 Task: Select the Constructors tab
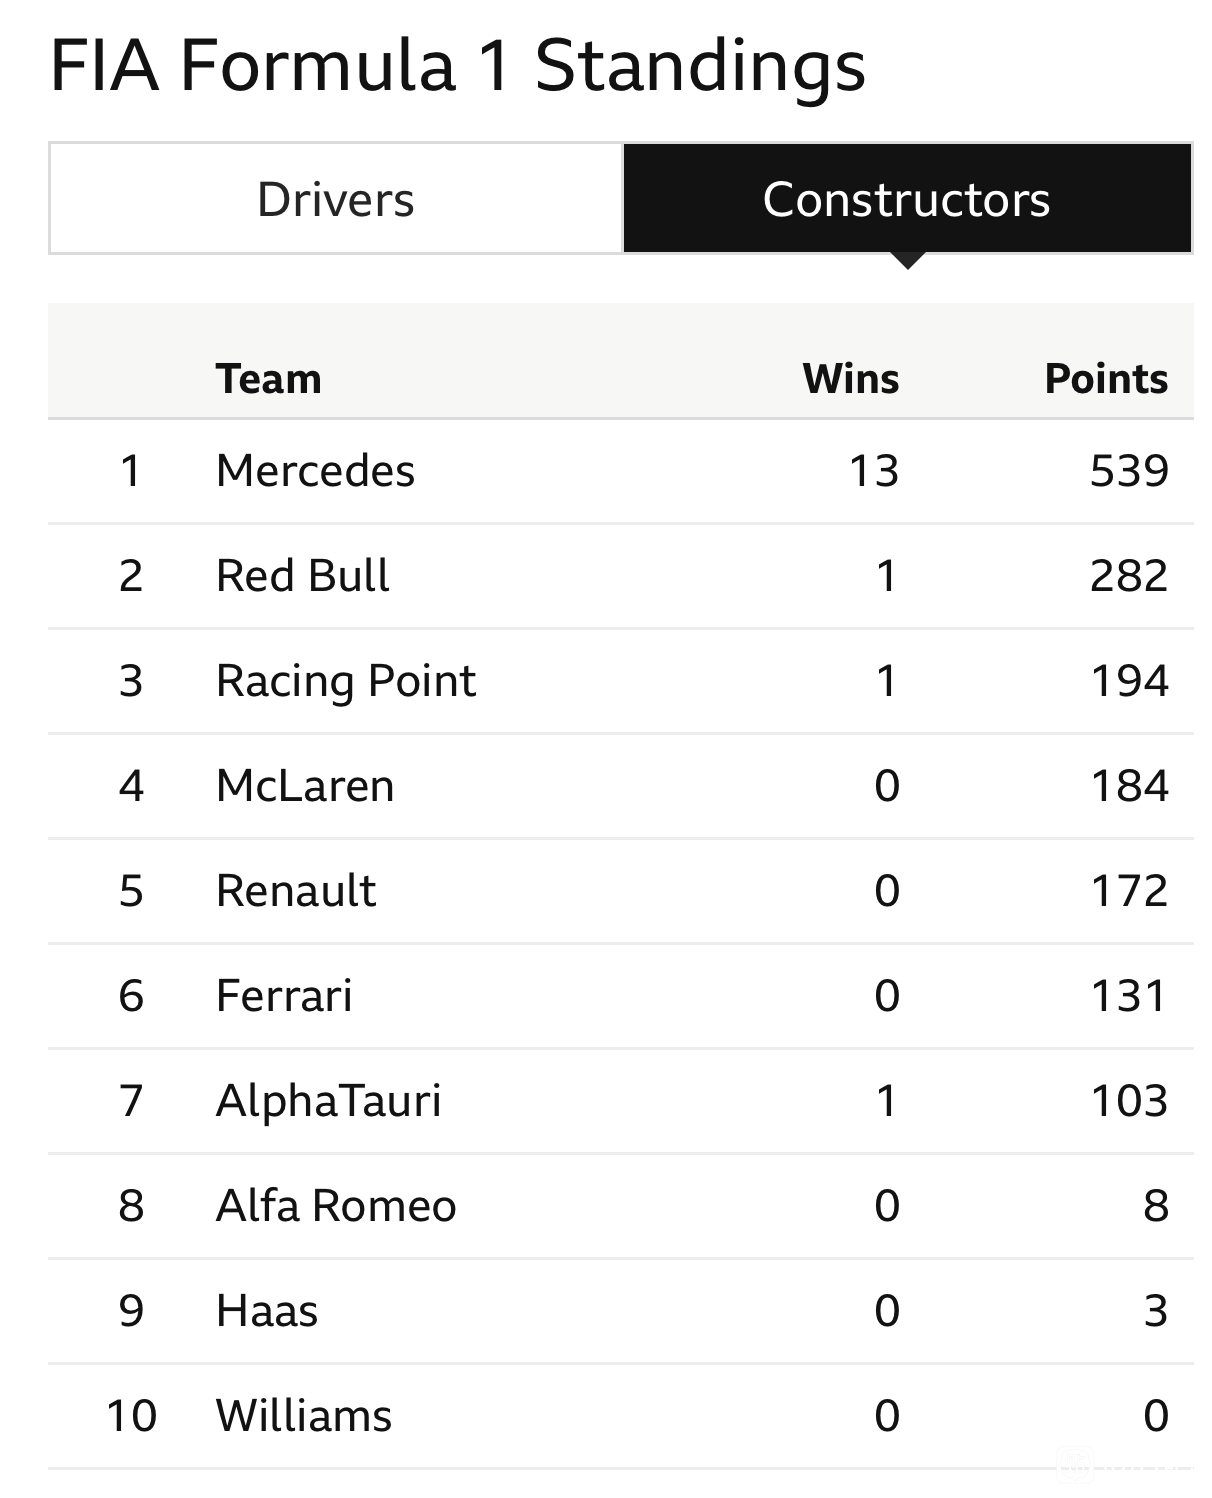[x=907, y=198]
